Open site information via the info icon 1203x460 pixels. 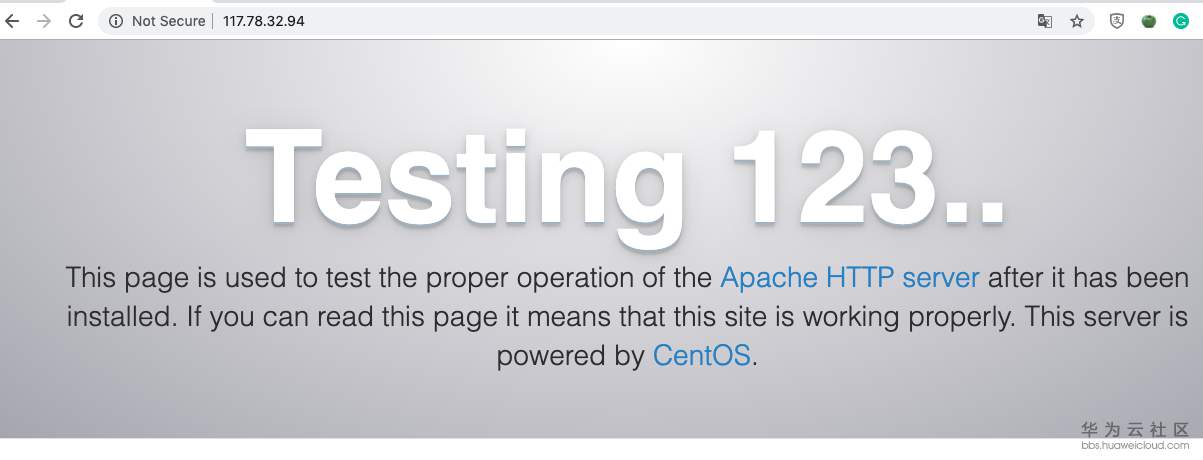coord(116,21)
